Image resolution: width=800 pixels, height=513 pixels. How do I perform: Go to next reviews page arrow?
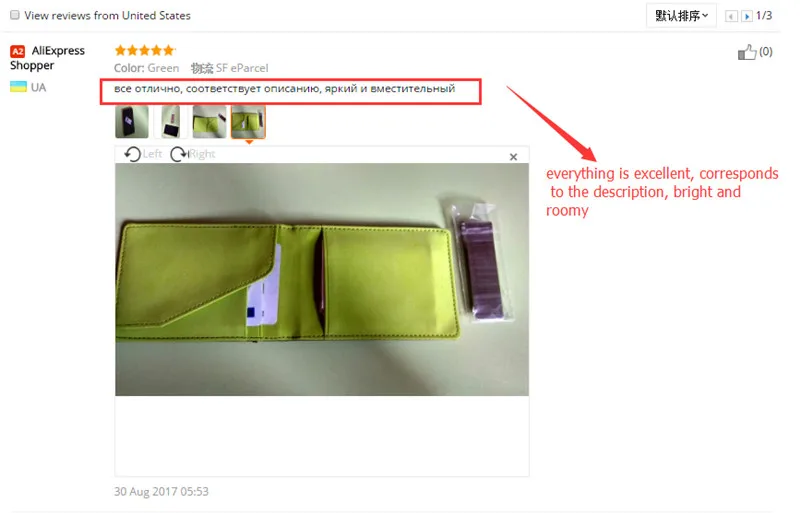(746, 16)
